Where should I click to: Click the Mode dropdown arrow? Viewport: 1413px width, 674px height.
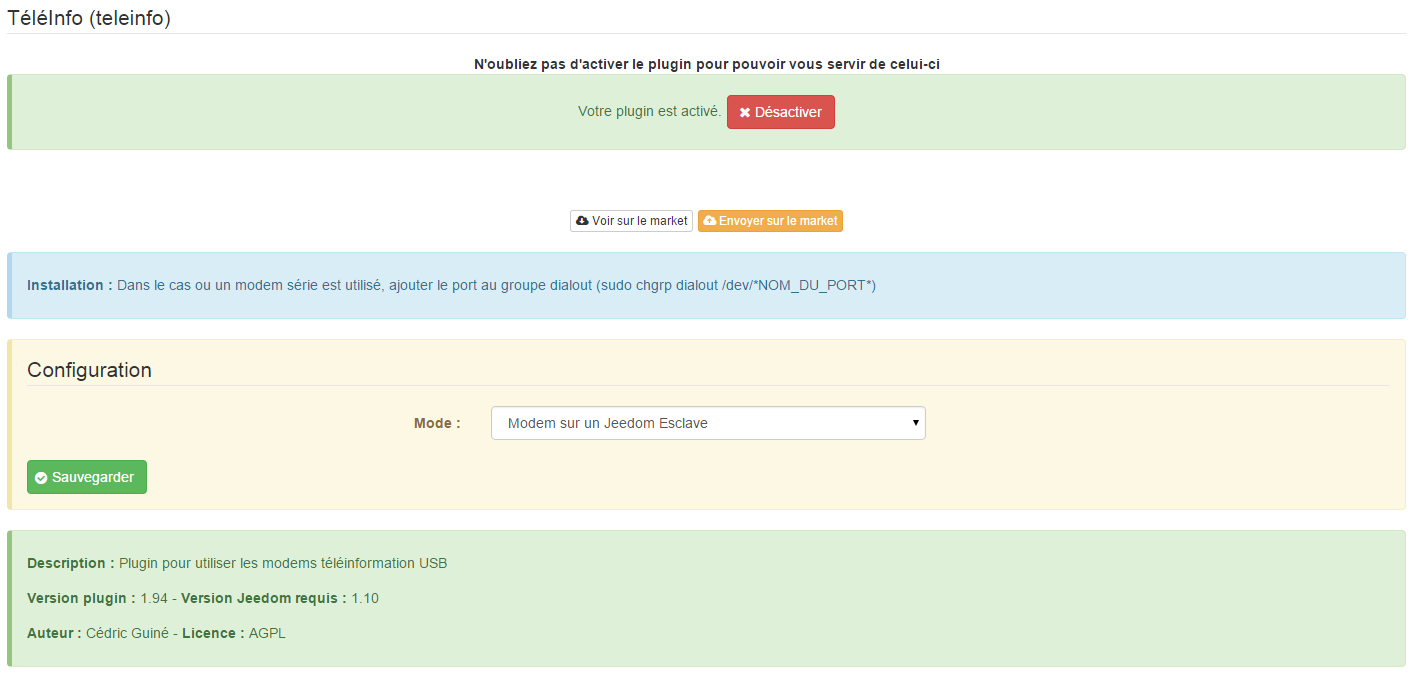click(x=914, y=423)
